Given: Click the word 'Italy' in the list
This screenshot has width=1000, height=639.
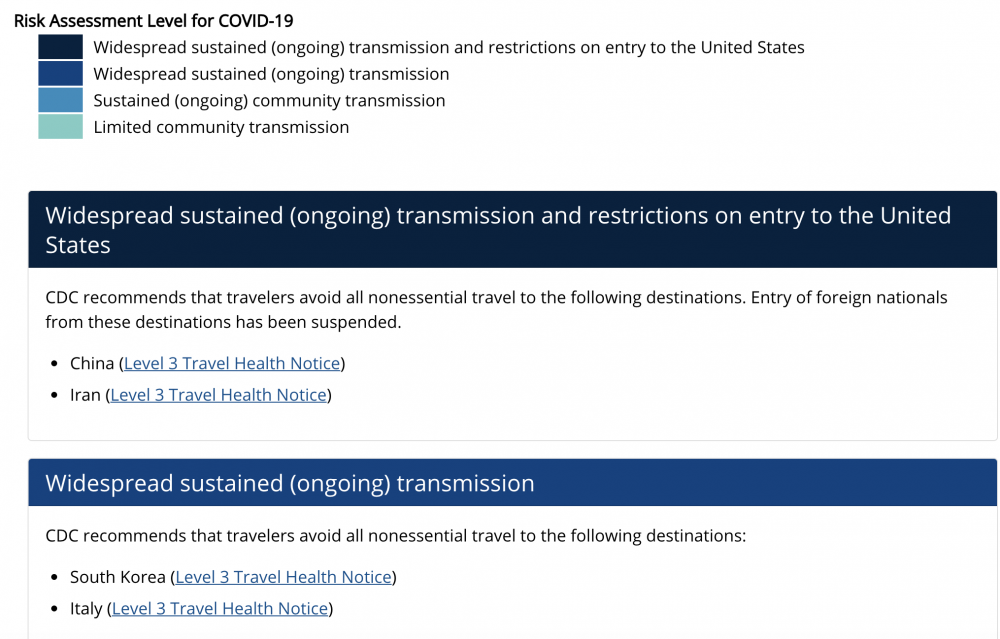Looking at the screenshot, I should click(86, 608).
